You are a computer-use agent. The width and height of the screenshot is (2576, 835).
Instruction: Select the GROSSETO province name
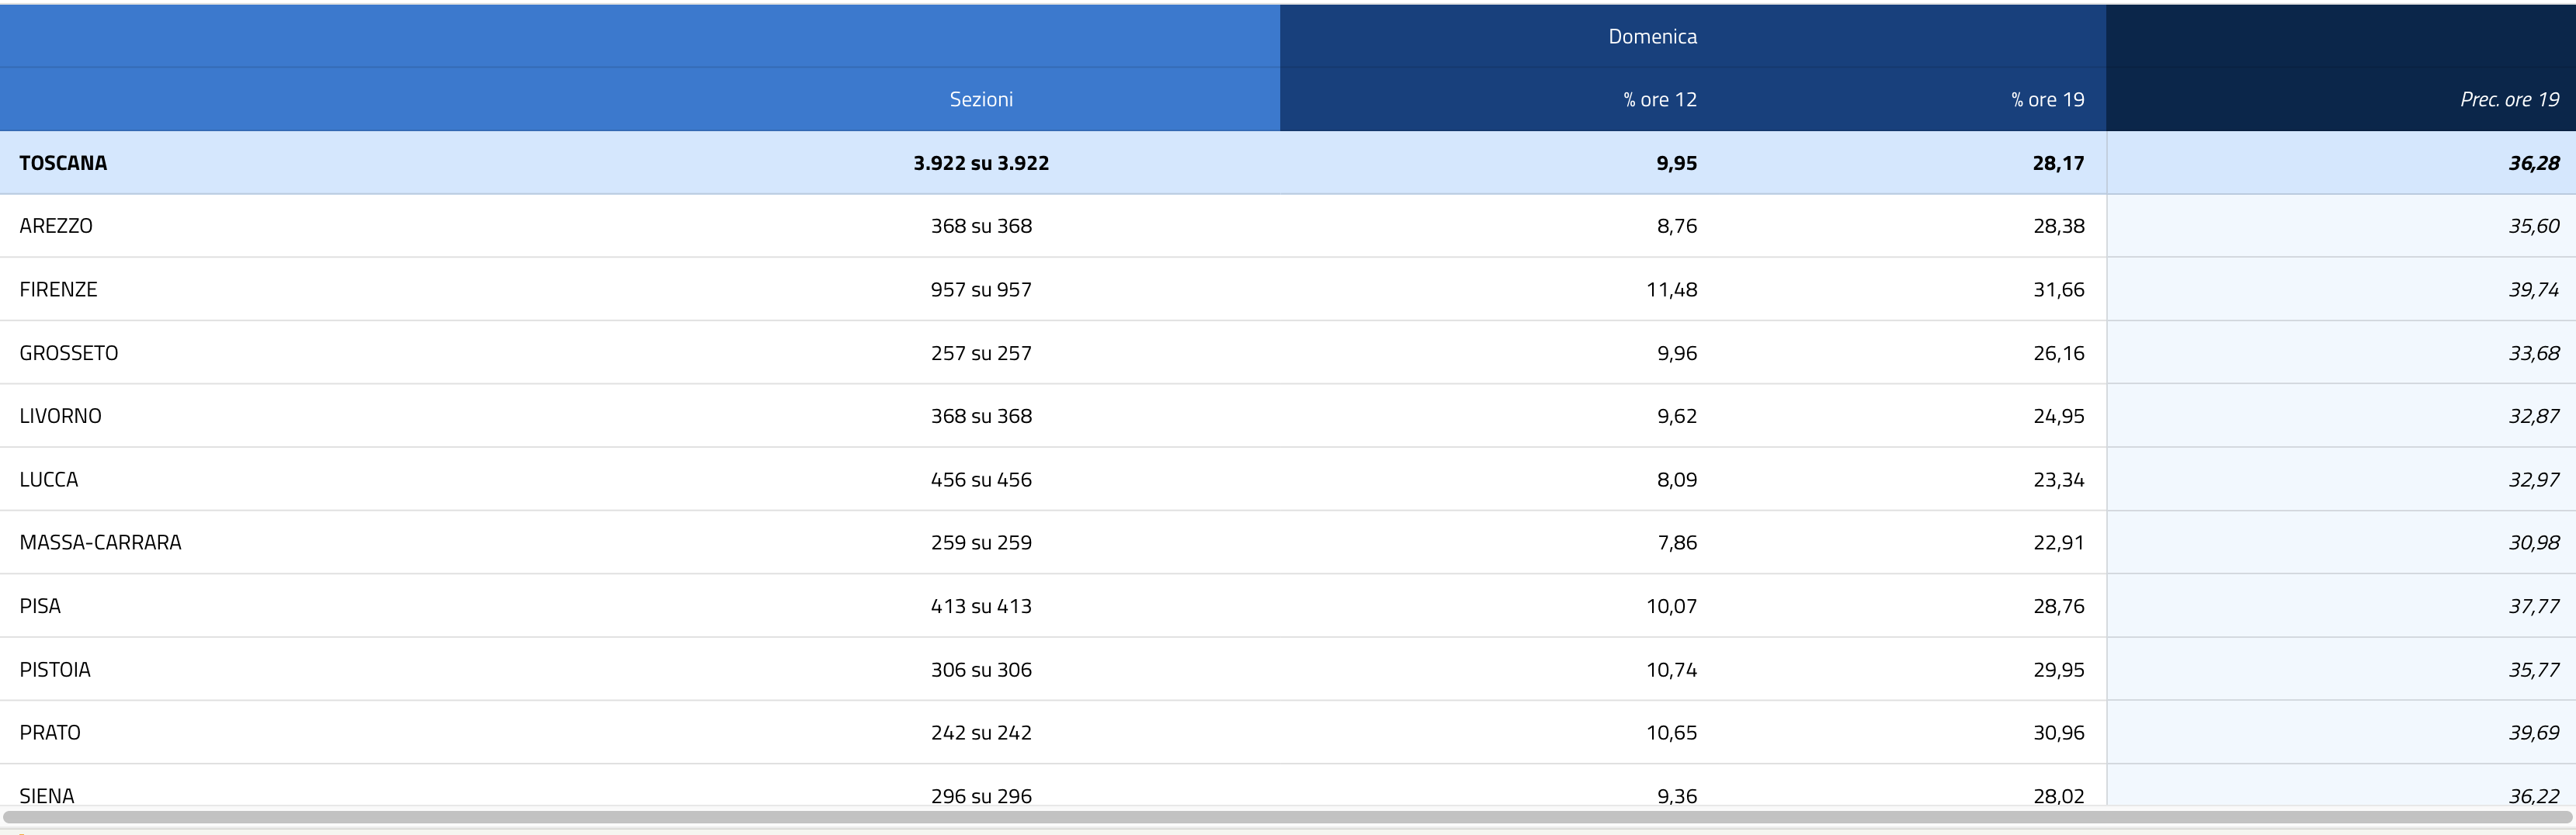point(68,353)
